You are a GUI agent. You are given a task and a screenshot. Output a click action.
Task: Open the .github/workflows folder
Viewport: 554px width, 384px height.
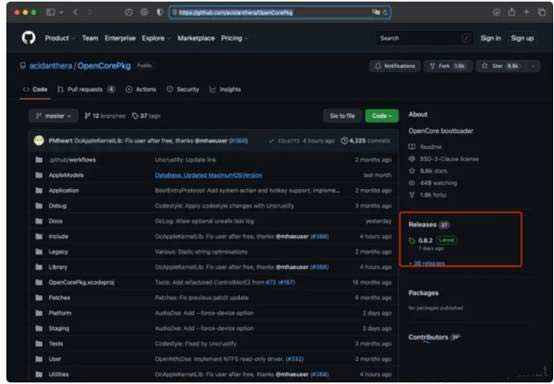tap(72, 160)
